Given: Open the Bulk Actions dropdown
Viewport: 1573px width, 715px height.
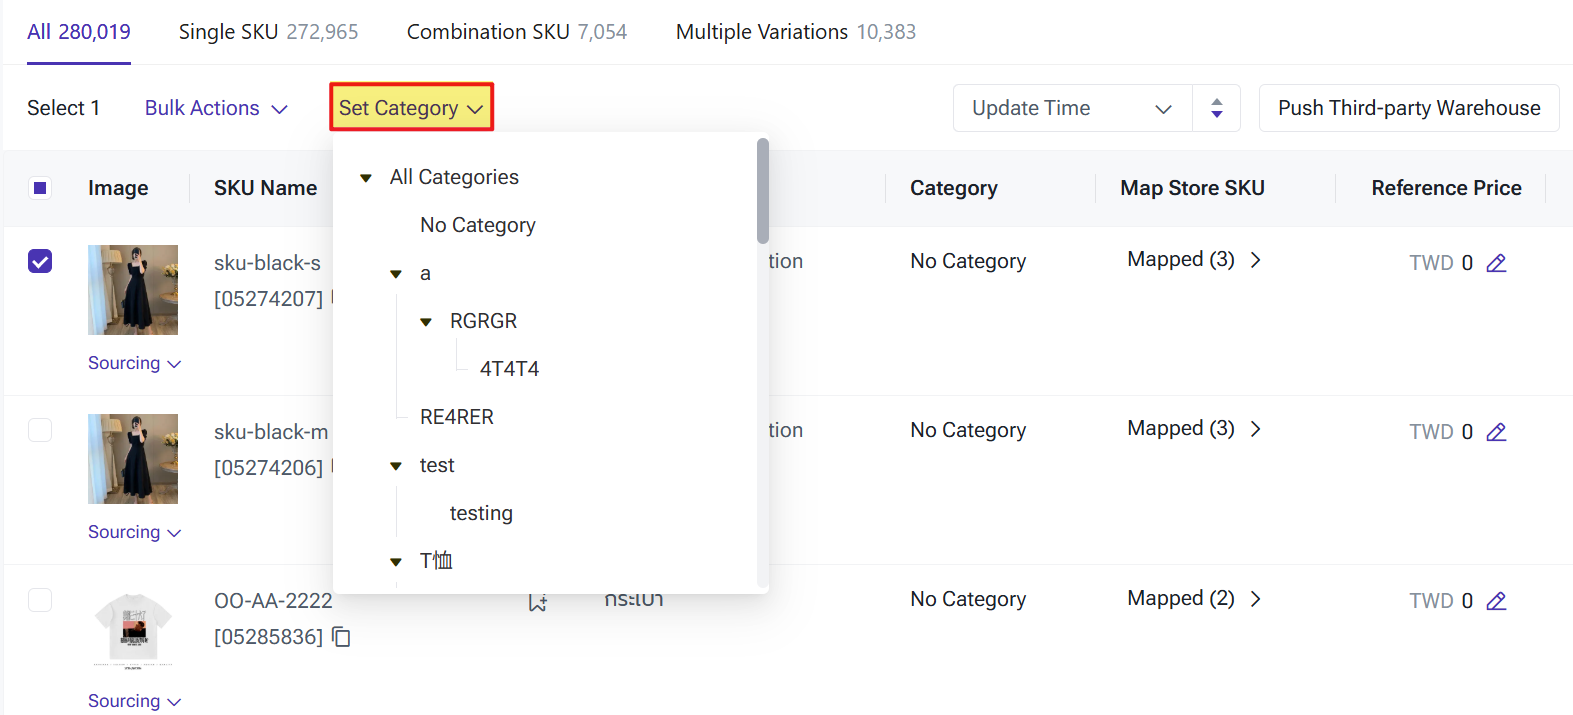Looking at the screenshot, I should click(216, 108).
